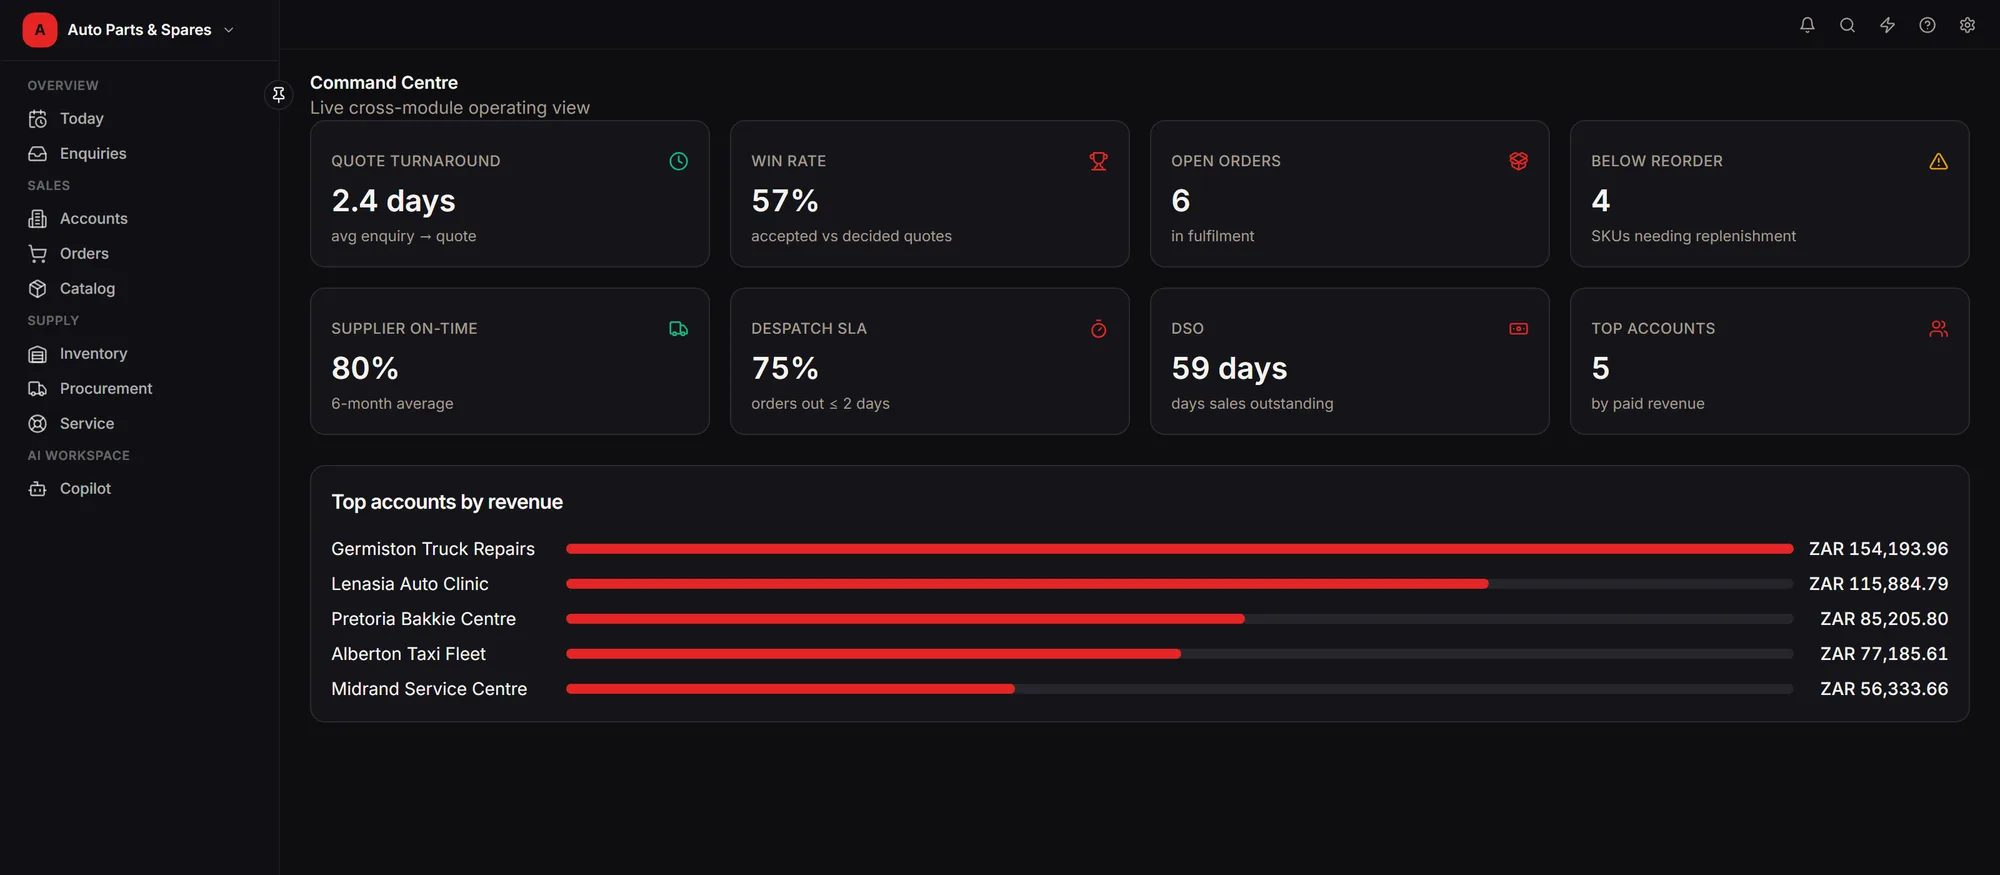
Task: Select the Germiston Truck Repairs account row
Action: (x=1139, y=549)
